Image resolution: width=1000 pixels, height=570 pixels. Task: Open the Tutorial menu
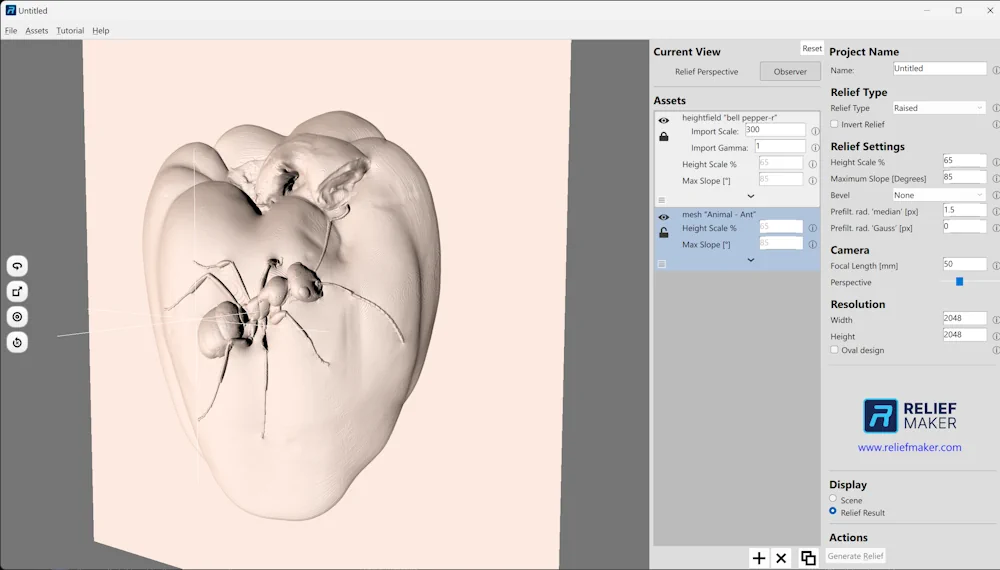[x=70, y=31]
